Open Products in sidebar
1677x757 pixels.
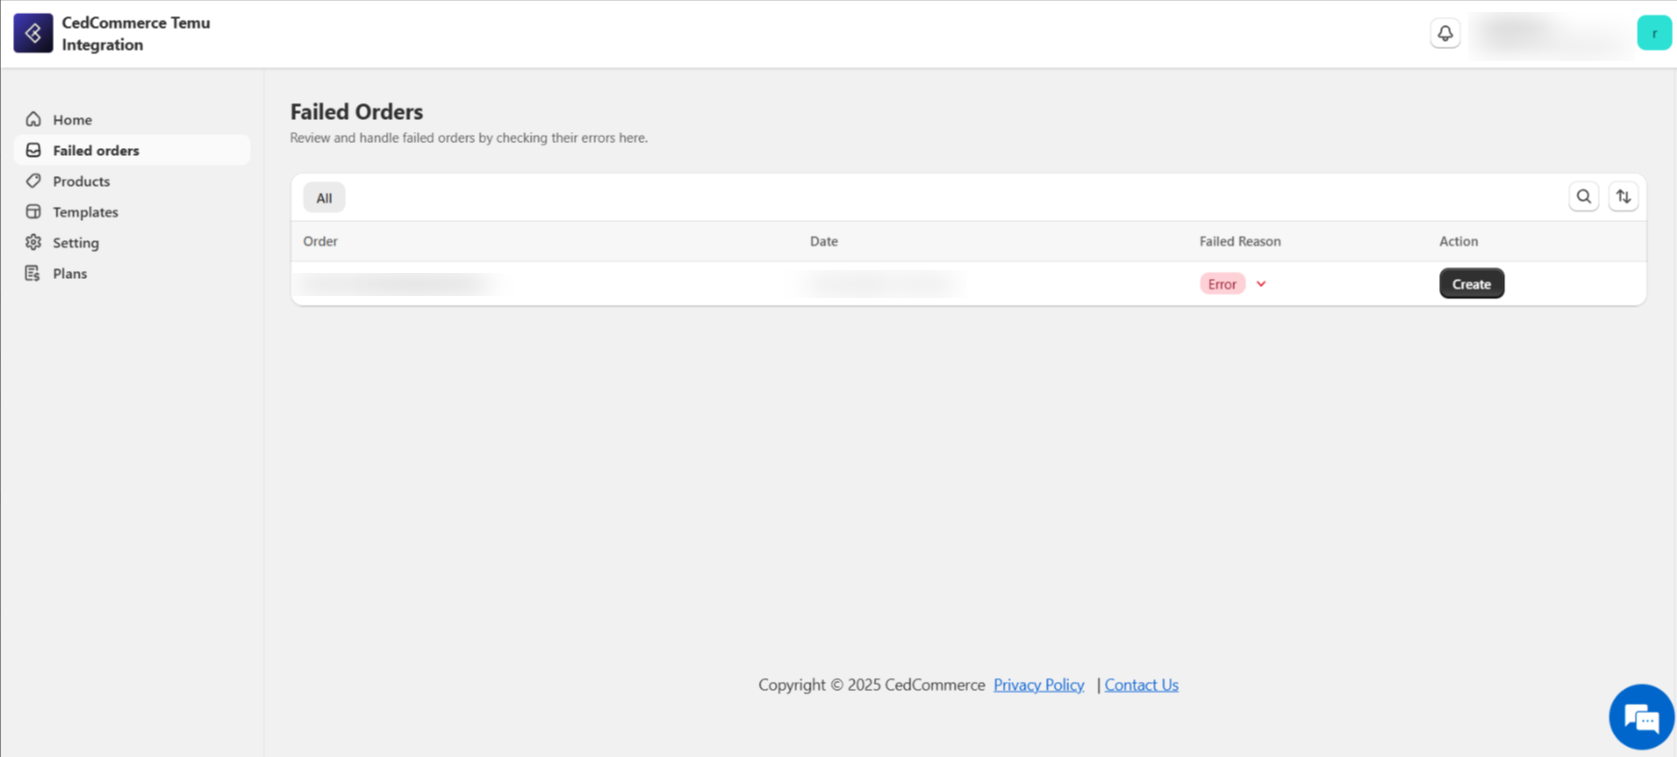click(132, 181)
